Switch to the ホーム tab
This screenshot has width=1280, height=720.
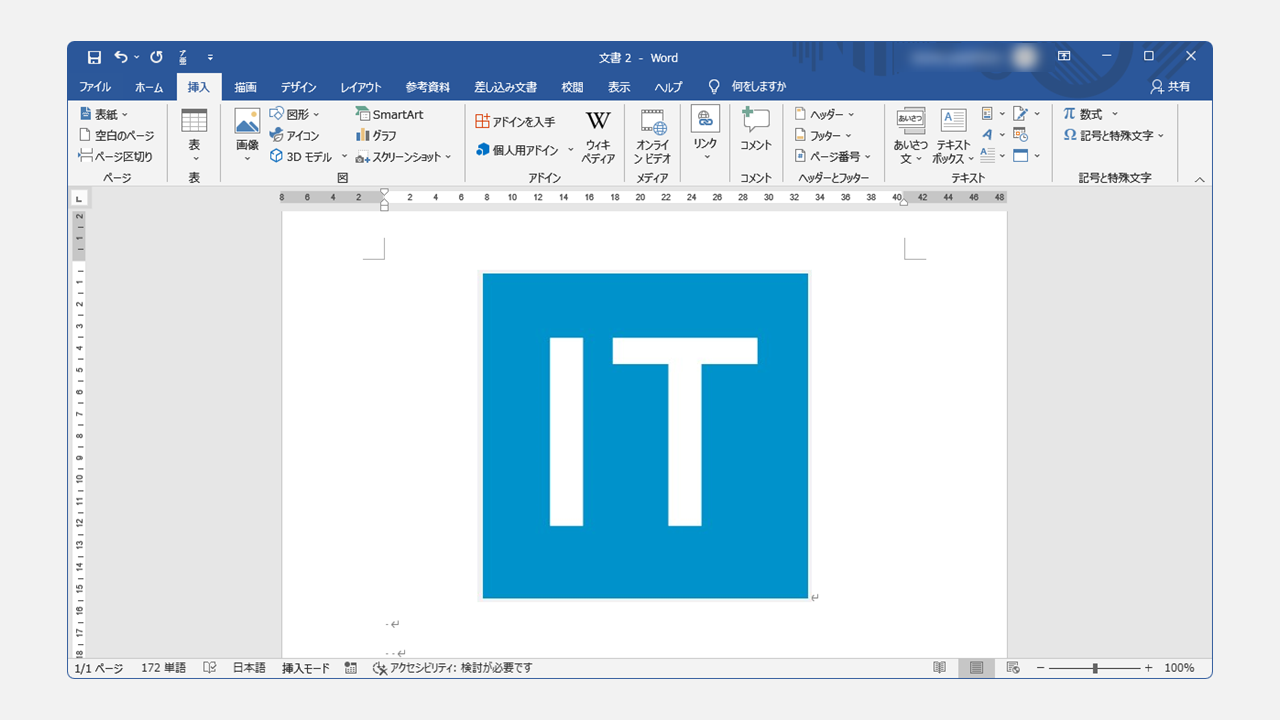tap(149, 87)
